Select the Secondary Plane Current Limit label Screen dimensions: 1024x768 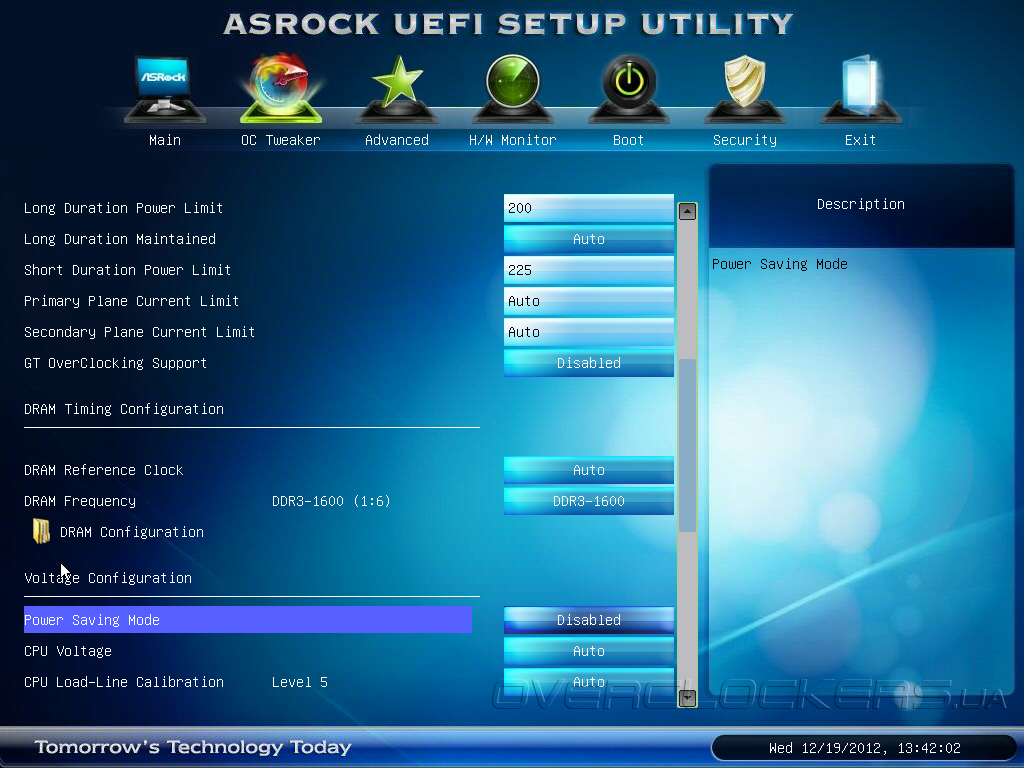139,332
